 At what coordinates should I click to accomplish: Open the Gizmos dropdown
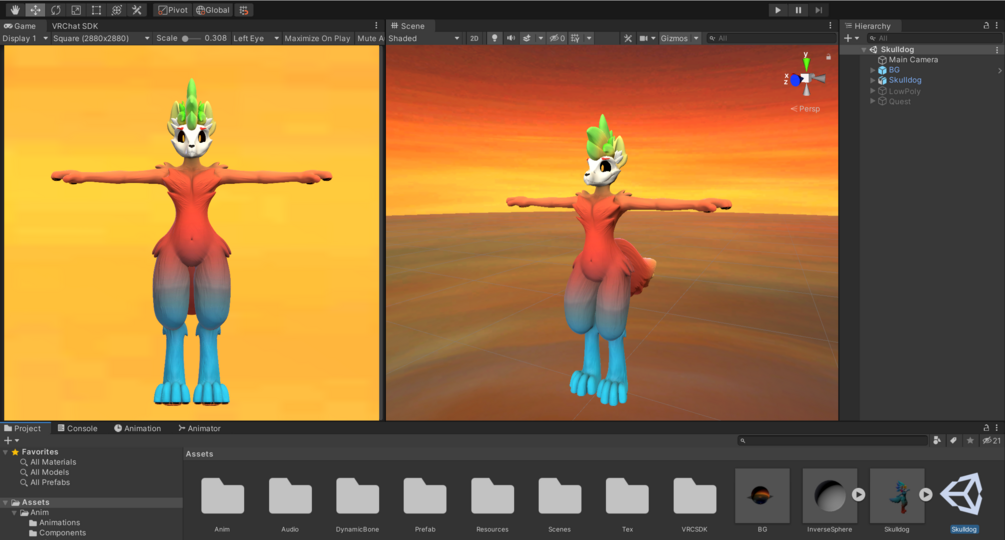679,38
